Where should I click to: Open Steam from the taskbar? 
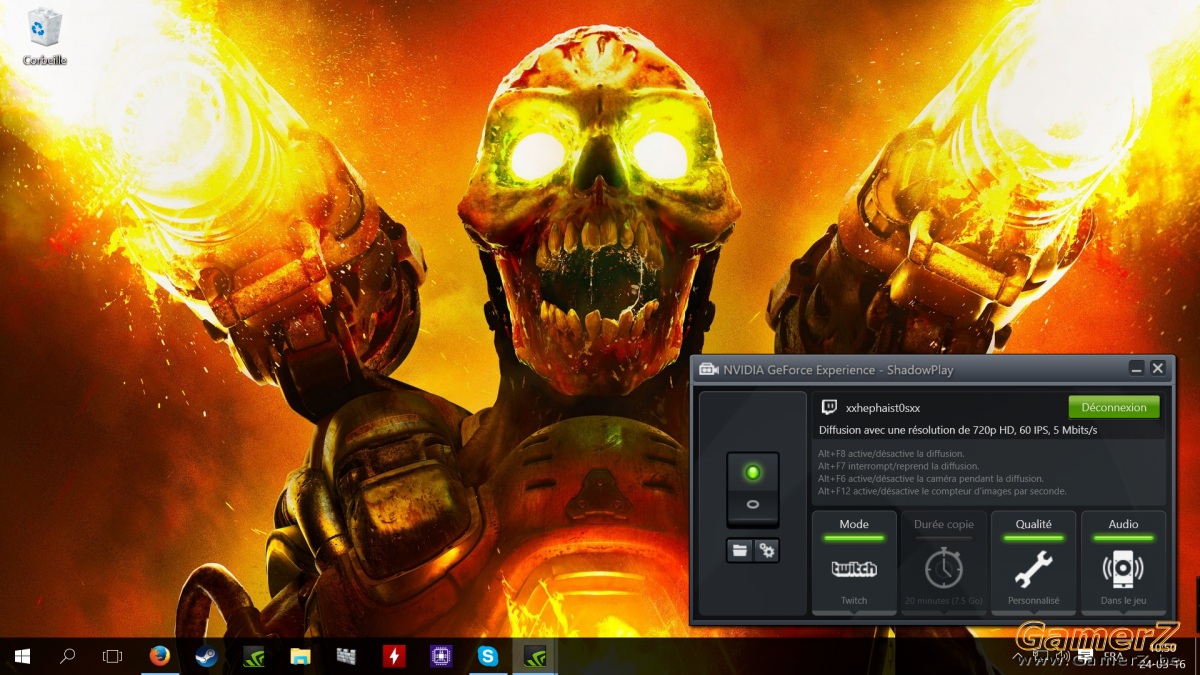[206, 656]
